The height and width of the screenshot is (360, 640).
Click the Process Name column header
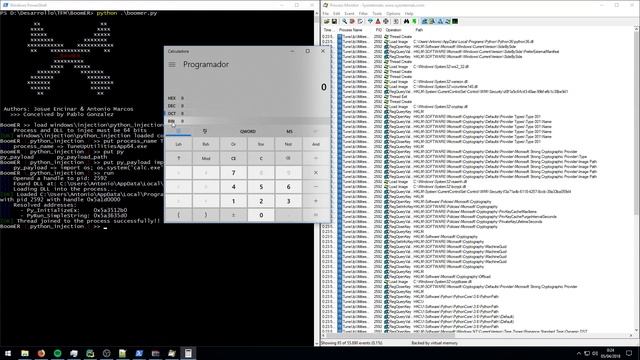pyautogui.click(x=351, y=30)
